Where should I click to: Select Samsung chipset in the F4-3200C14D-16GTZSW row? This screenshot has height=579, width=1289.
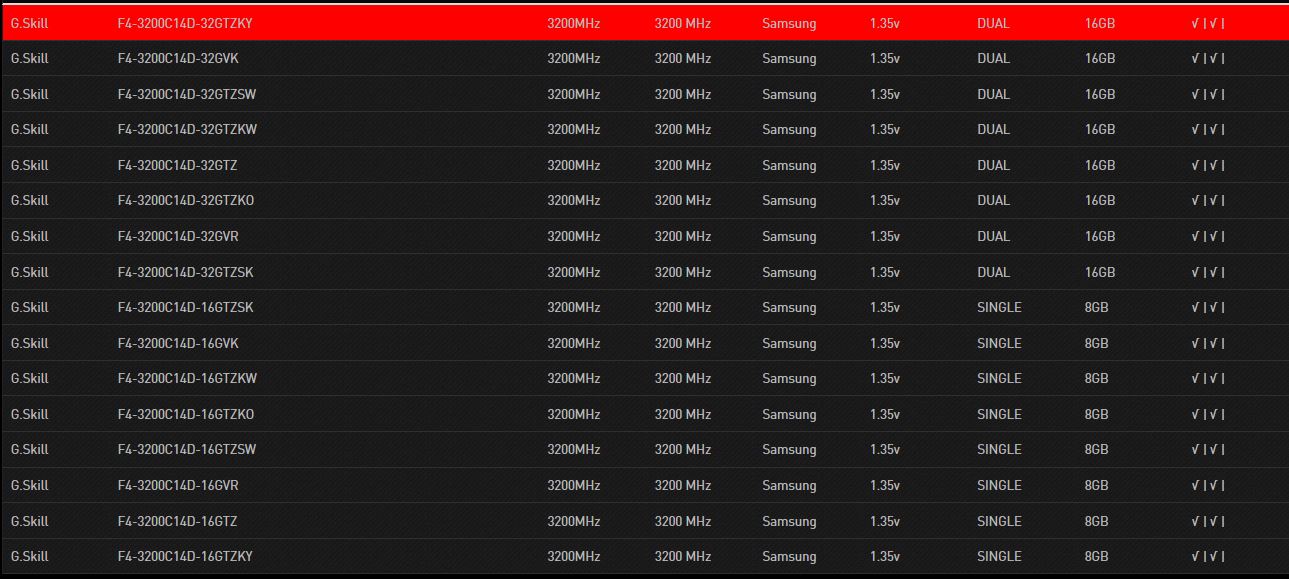click(789, 449)
